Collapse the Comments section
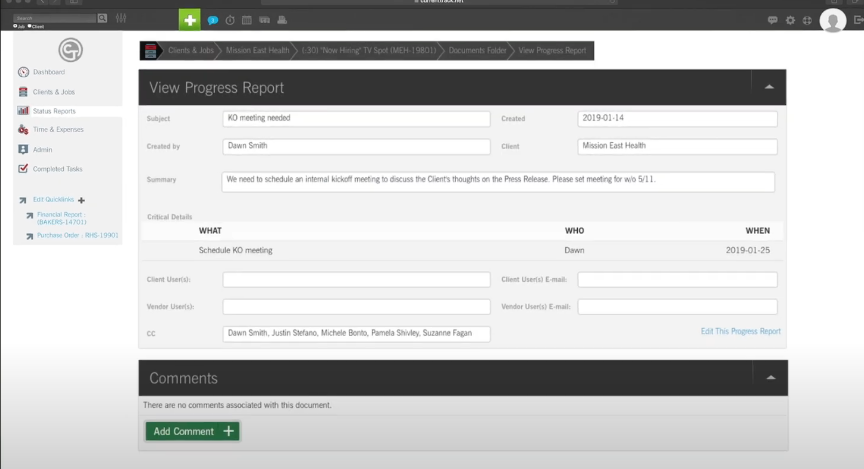This screenshot has height=469, width=864. [x=769, y=378]
